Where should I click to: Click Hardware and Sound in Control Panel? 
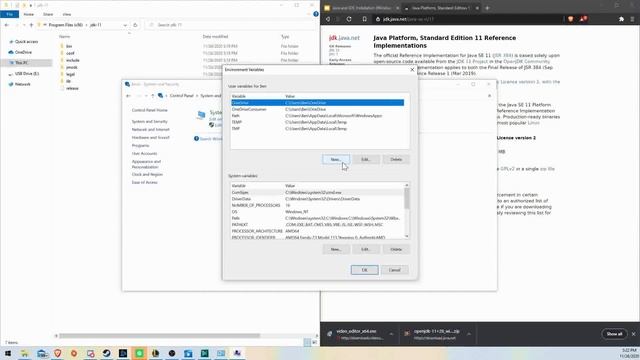tap(150, 138)
